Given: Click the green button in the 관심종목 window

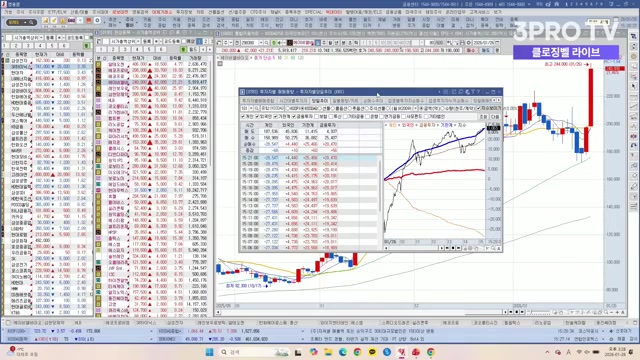Looking at the screenshot, I should (184, 49).
